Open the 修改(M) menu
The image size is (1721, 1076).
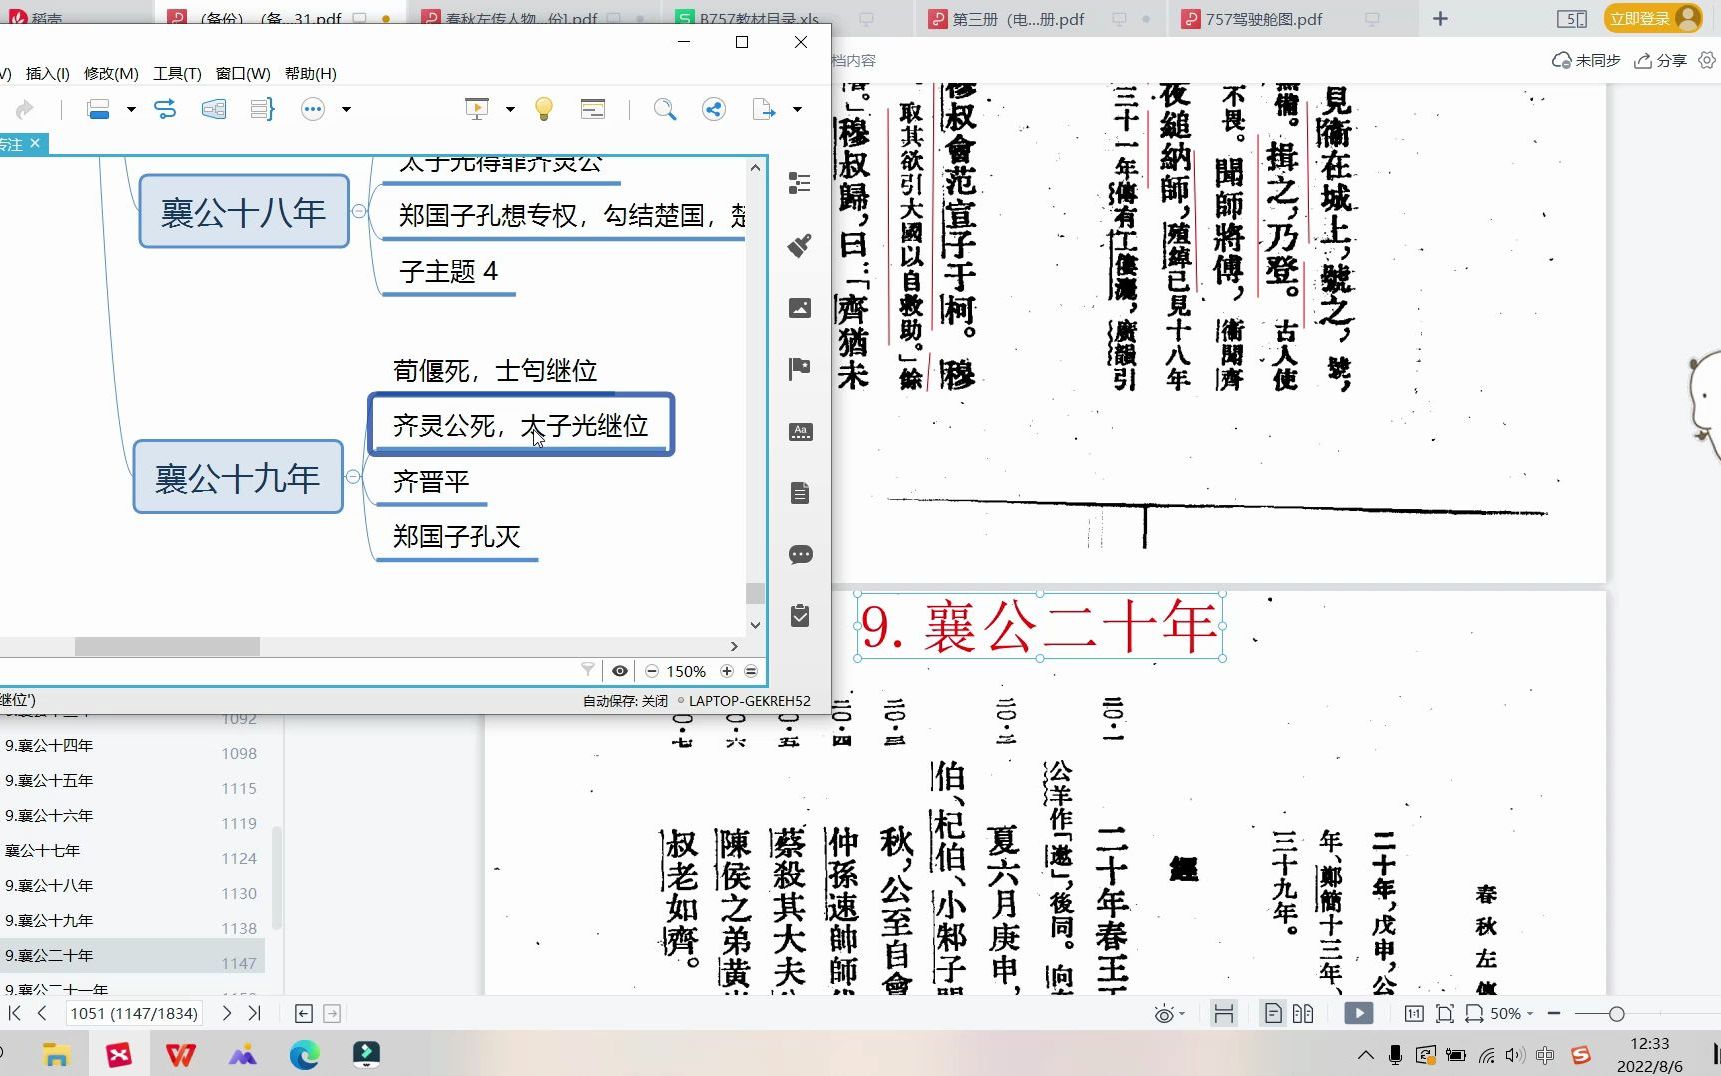pos(111,73)
